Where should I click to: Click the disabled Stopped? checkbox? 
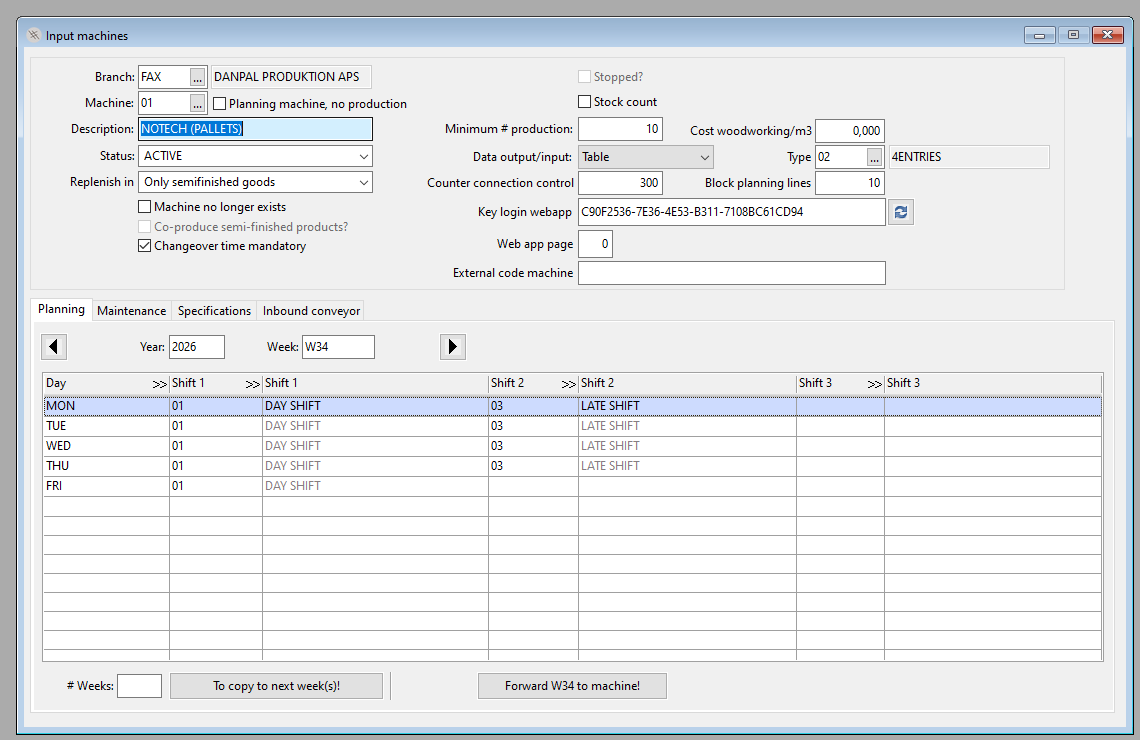pyautogui.click(x=585, y=76)
